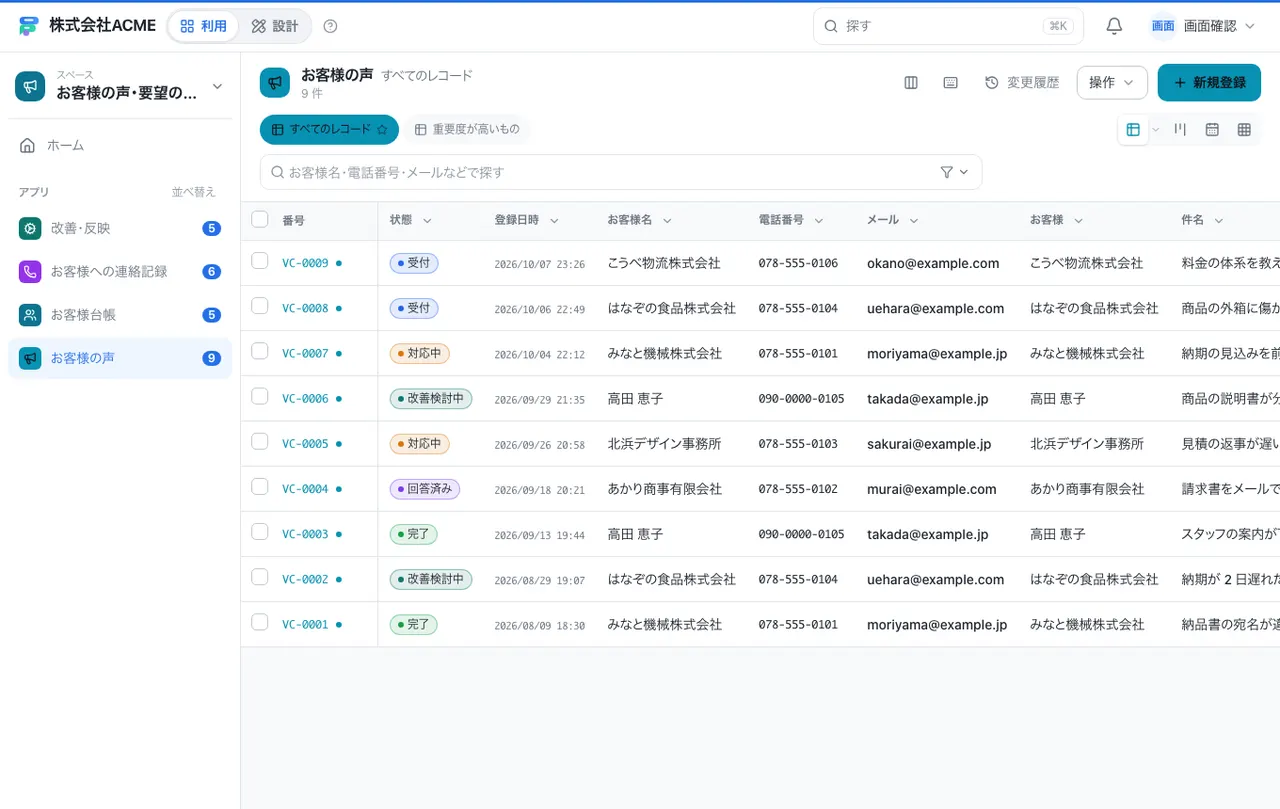Screen dimensions: 1280x809
Task: Toggle the select-all checkbox in header
Action: (260, 219)
